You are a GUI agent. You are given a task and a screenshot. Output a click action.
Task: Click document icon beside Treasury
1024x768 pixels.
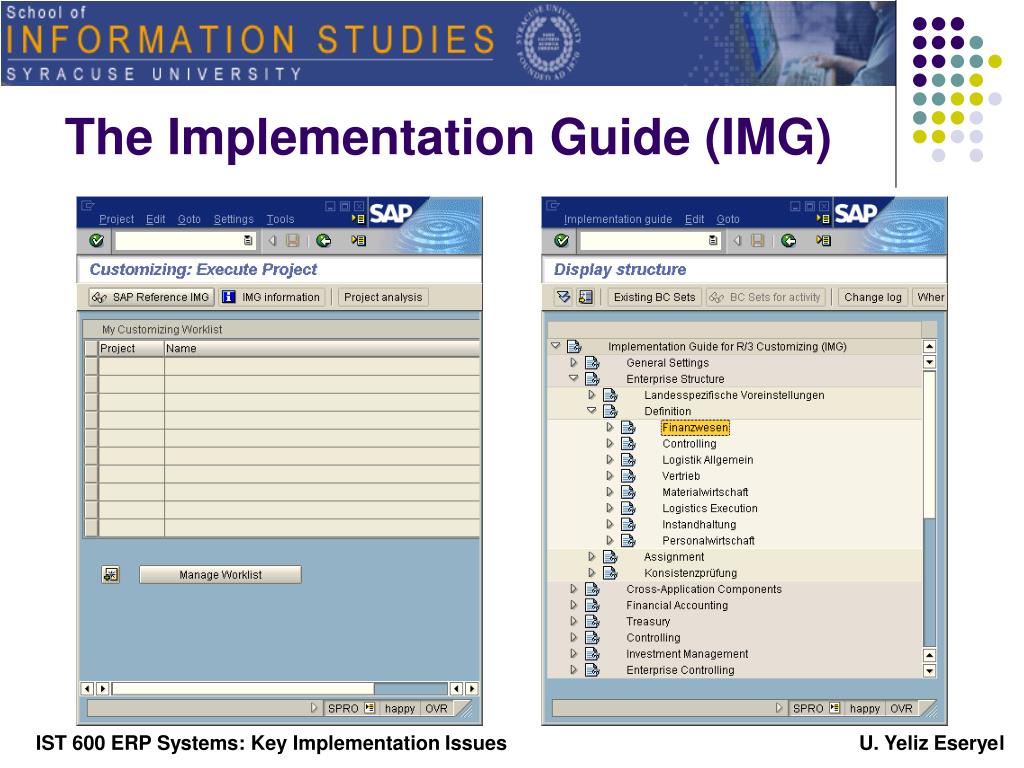[592, 622]
